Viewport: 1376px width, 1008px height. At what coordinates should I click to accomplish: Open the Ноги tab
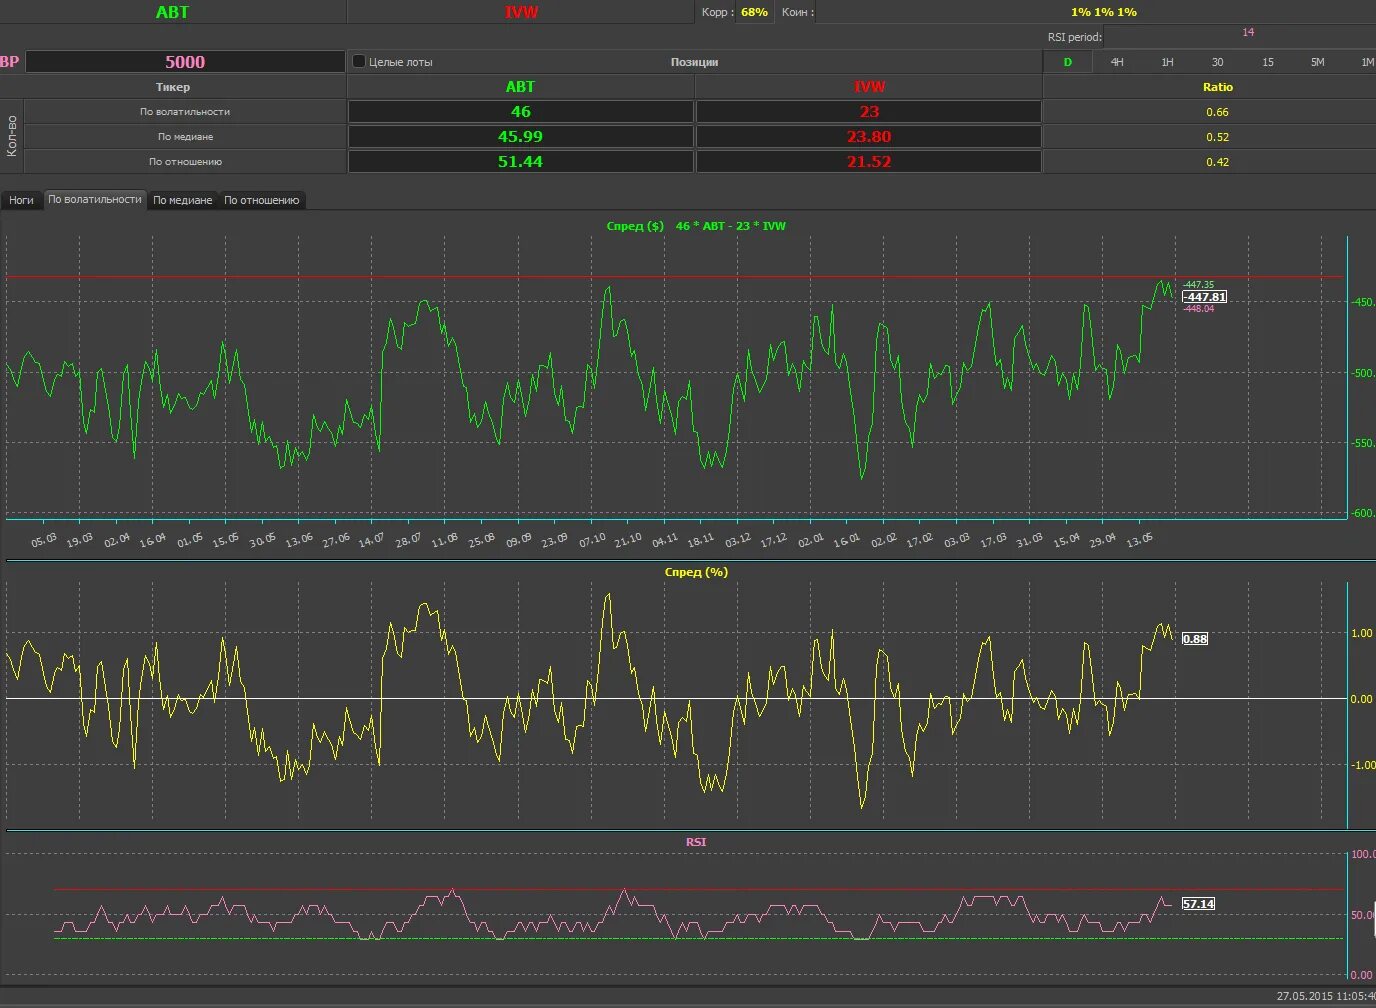pyautogui.click(x=22, y=200)
